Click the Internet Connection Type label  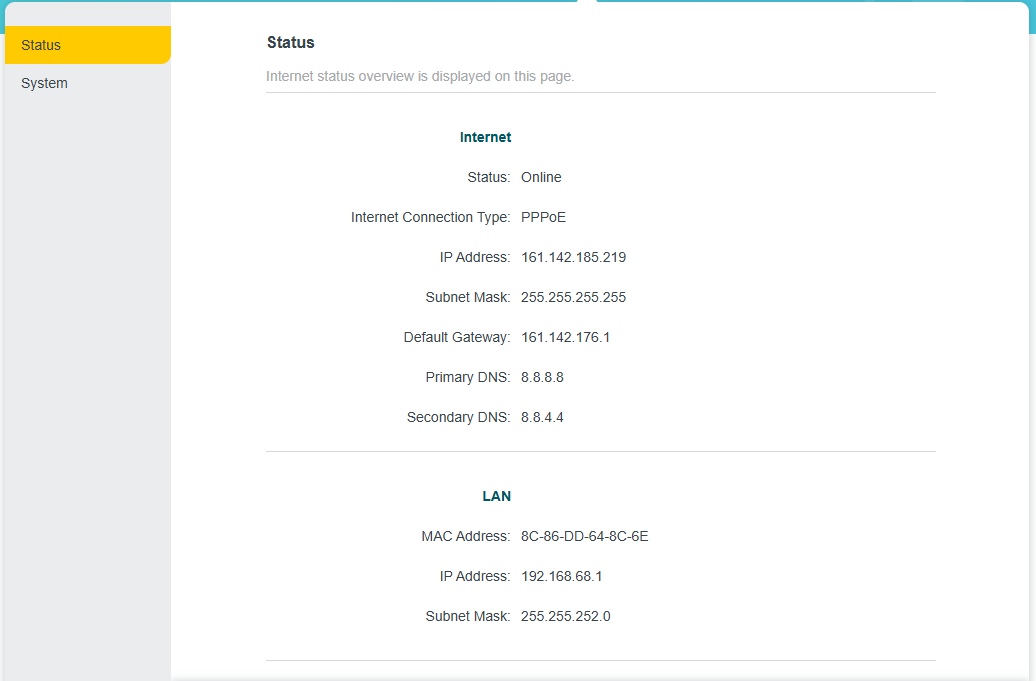(x=431, y=217)
